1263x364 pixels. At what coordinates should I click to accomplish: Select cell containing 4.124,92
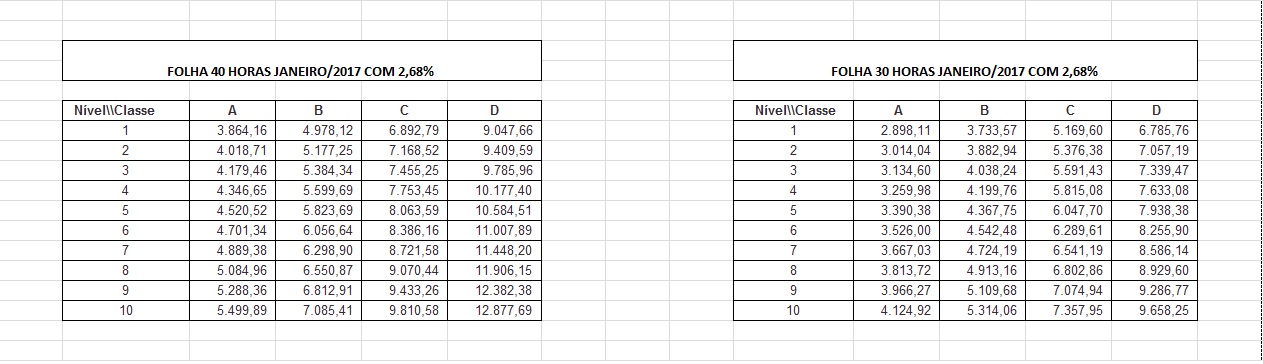click(x=898, y=311)
